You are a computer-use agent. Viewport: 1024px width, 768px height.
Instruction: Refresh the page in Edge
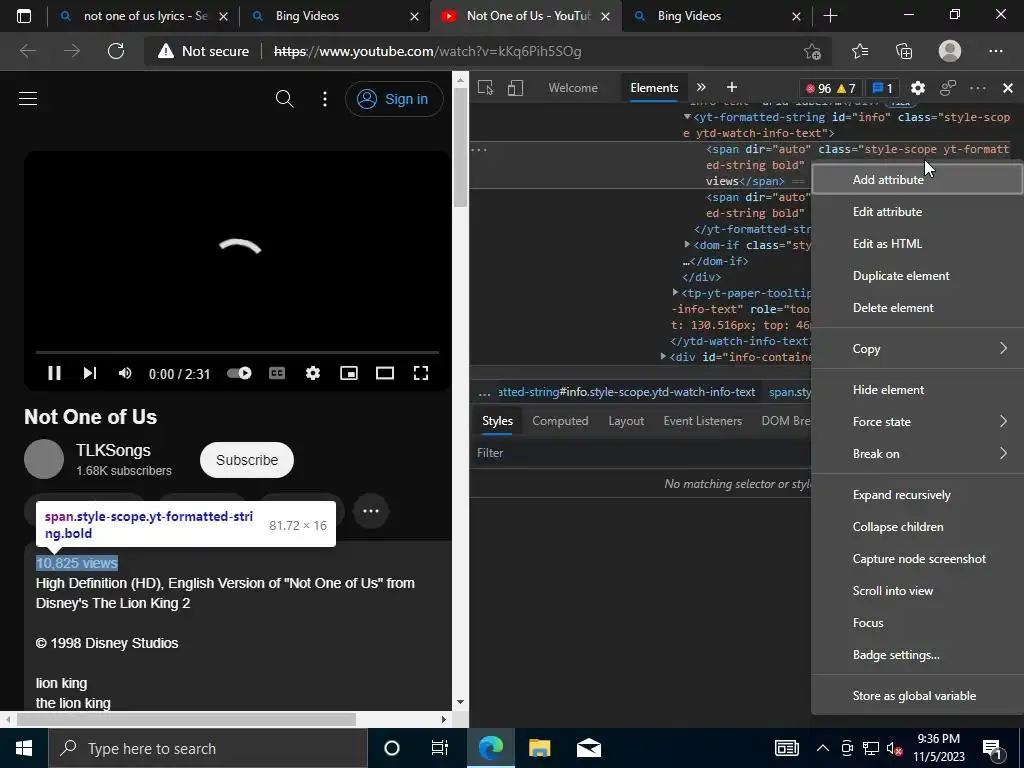(x=116, y=51)
